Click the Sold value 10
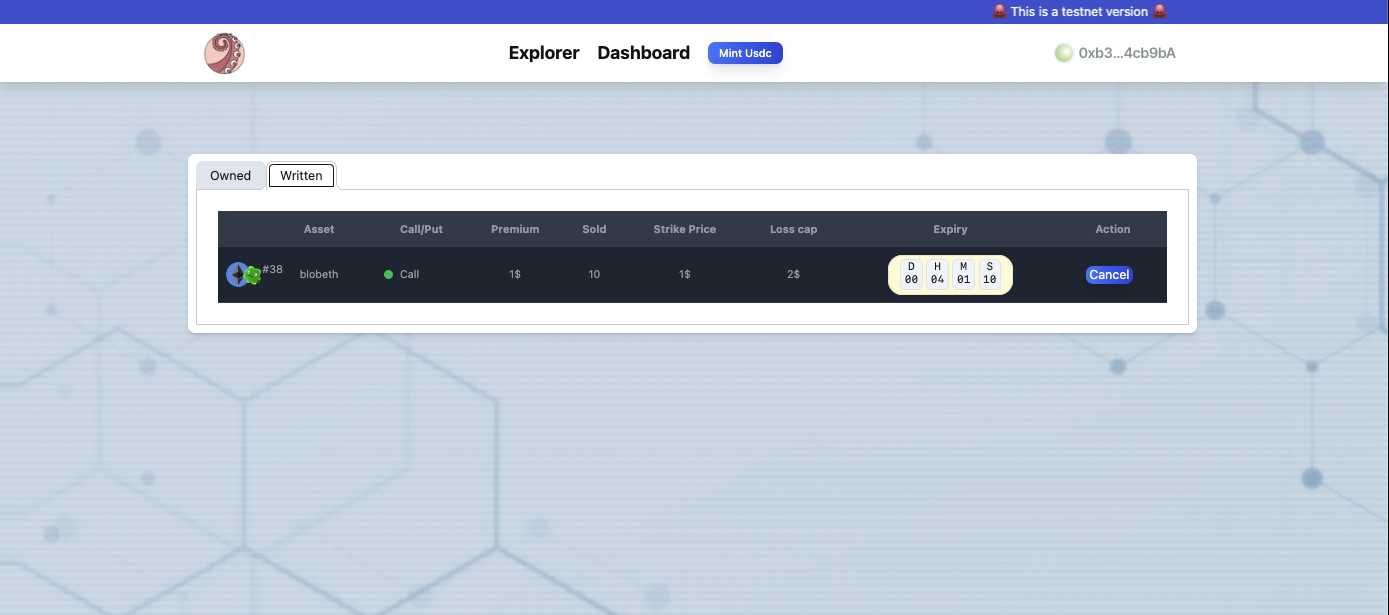Viewport: 1389px width, 615px height. pos(594,275)
